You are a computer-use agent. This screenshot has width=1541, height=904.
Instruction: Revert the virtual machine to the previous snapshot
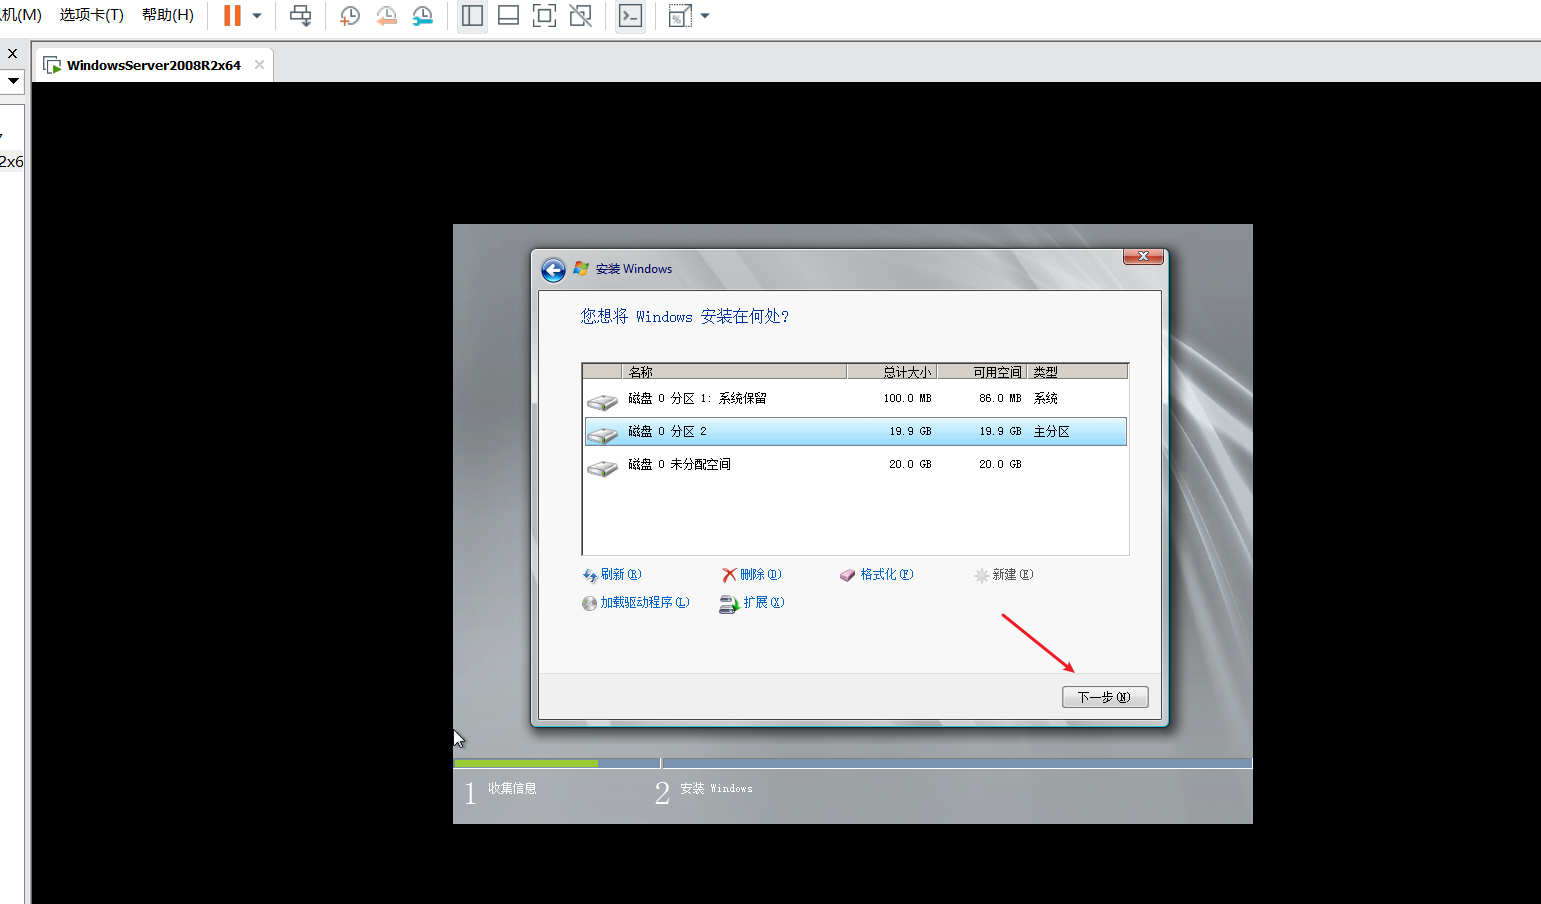[x=386, y=16]
